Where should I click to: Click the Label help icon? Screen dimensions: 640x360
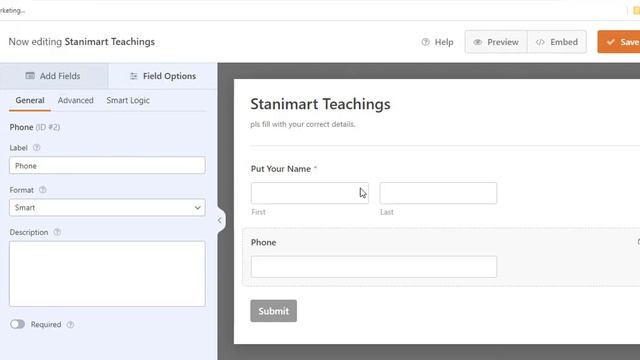point(37,148)
